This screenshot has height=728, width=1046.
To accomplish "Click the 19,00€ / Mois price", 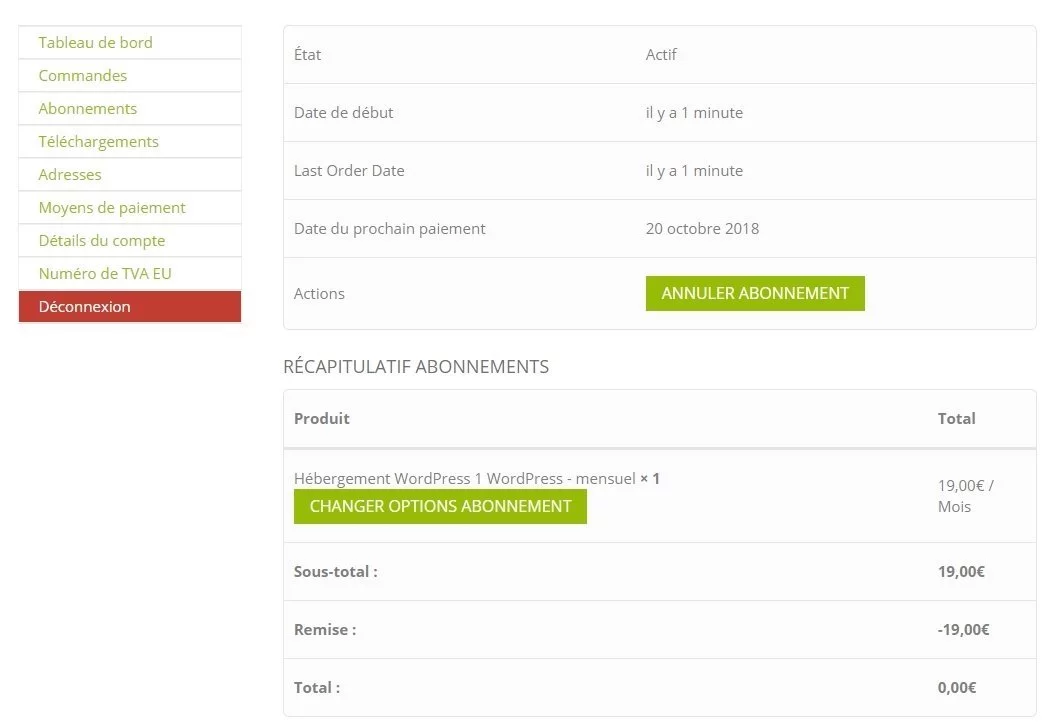I will pyautogui.click(x=966, y=496).
